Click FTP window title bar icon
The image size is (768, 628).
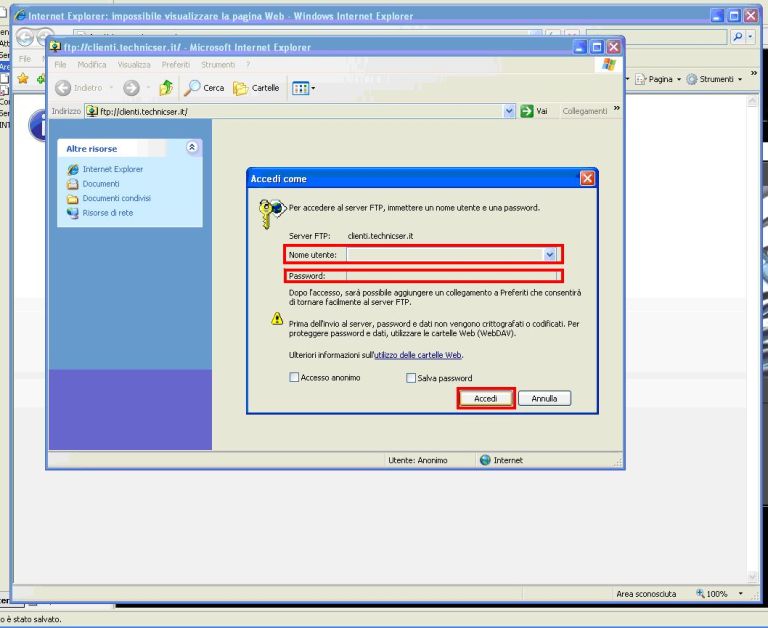[55, 47]
